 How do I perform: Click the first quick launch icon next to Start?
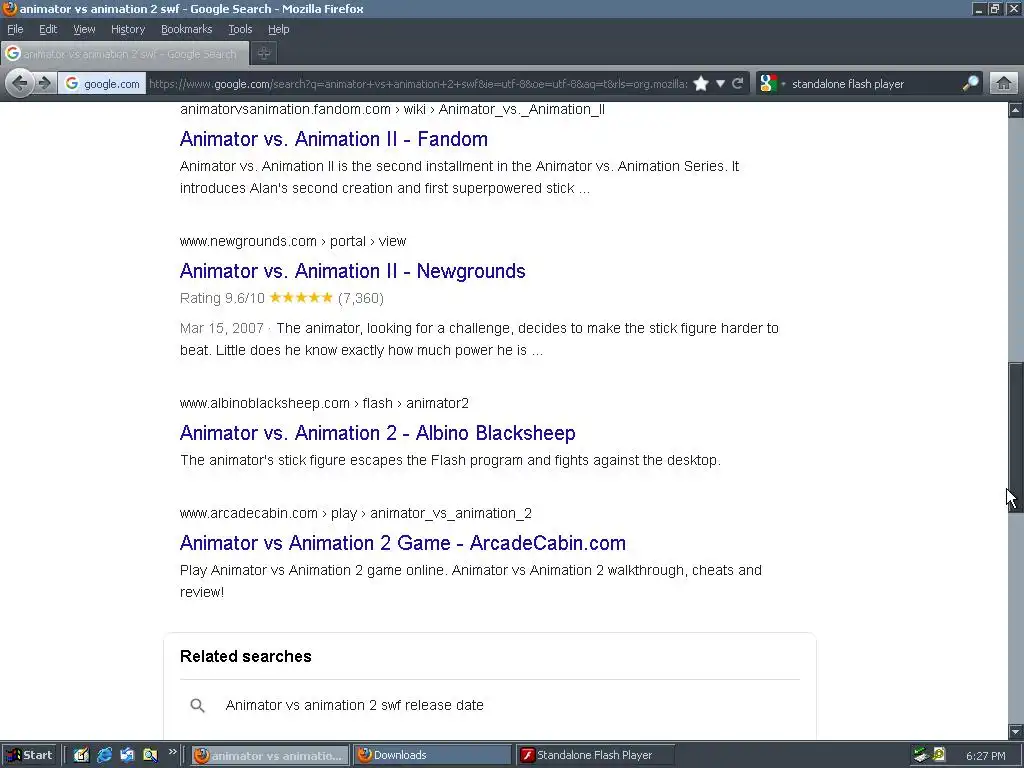(x=81, y=755)
